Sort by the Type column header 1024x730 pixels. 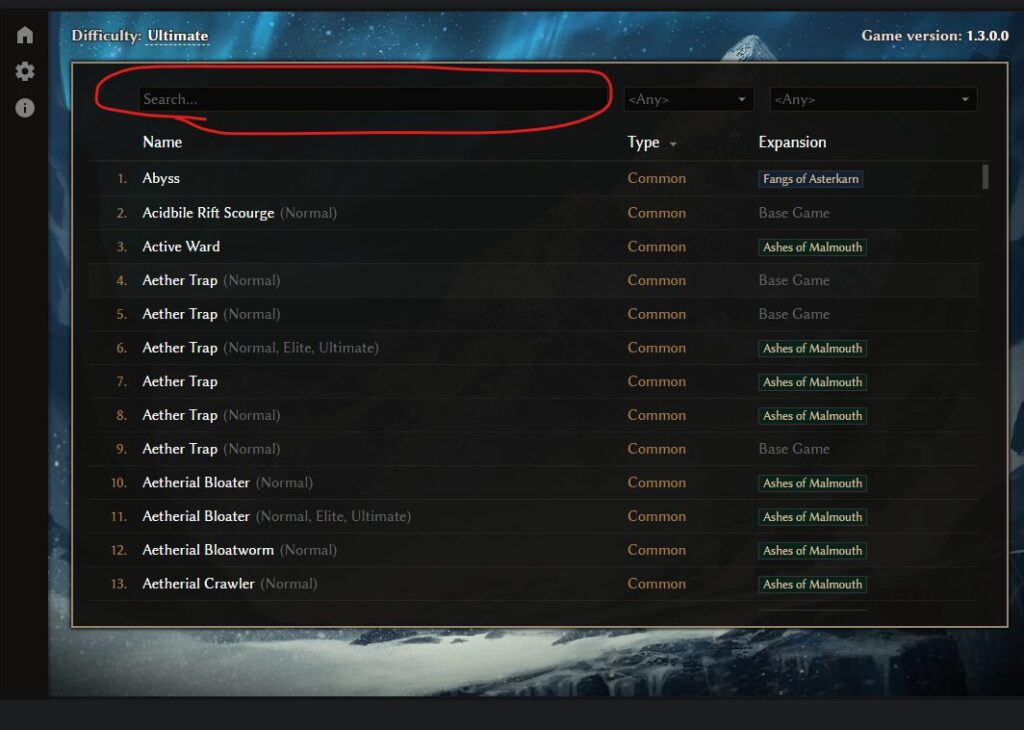click(x=643, y=142)
